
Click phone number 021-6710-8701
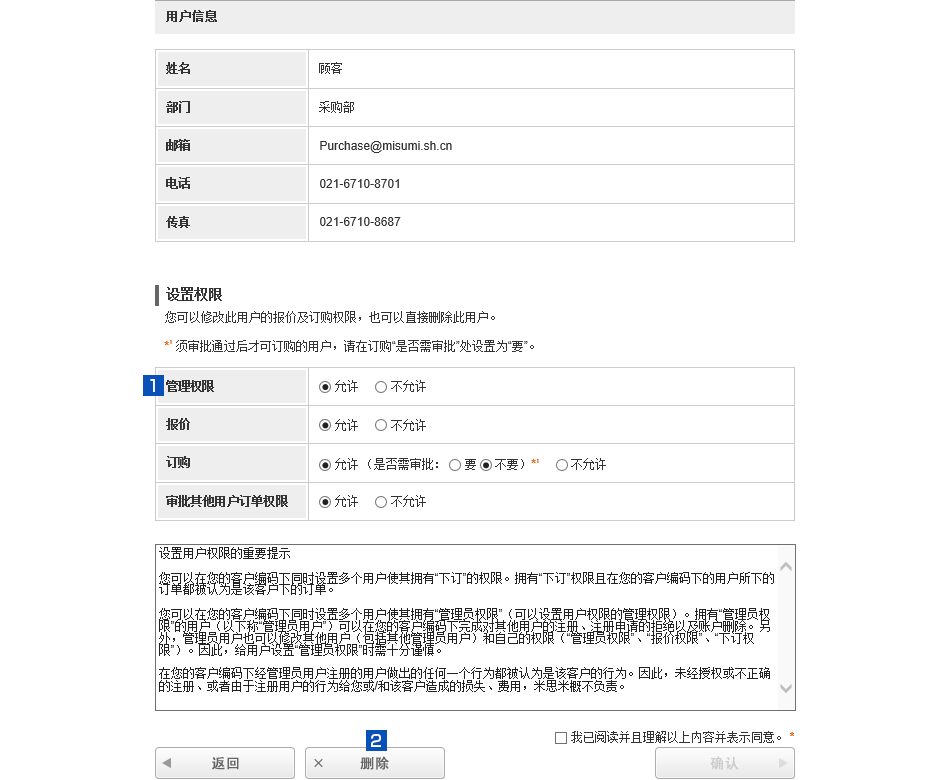click(360, 184)
